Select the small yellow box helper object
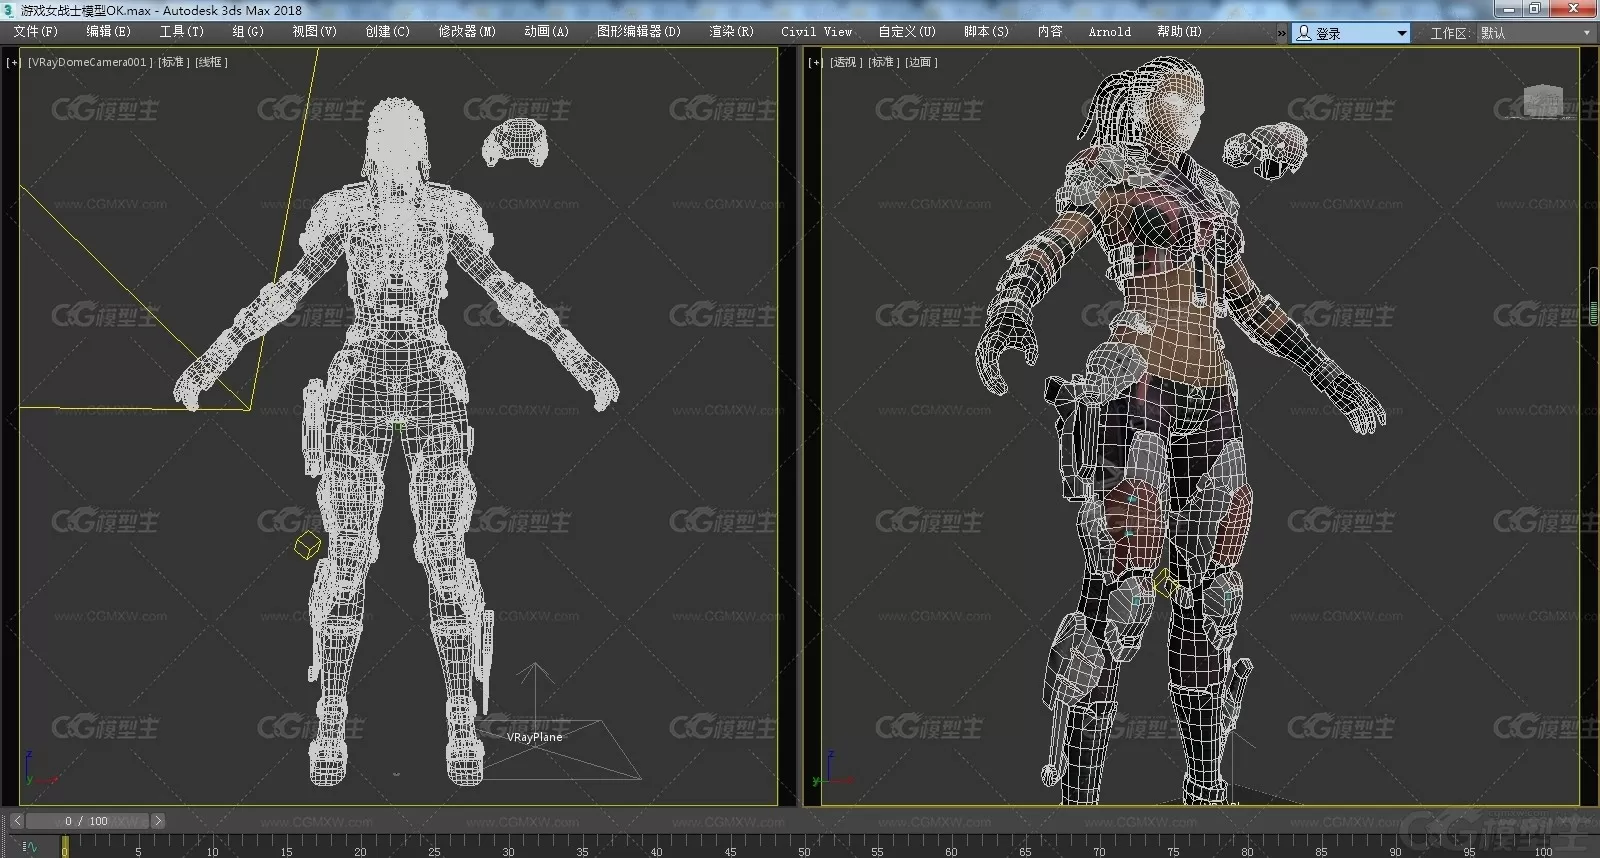The image size is (1600, 858). [308, 545]
